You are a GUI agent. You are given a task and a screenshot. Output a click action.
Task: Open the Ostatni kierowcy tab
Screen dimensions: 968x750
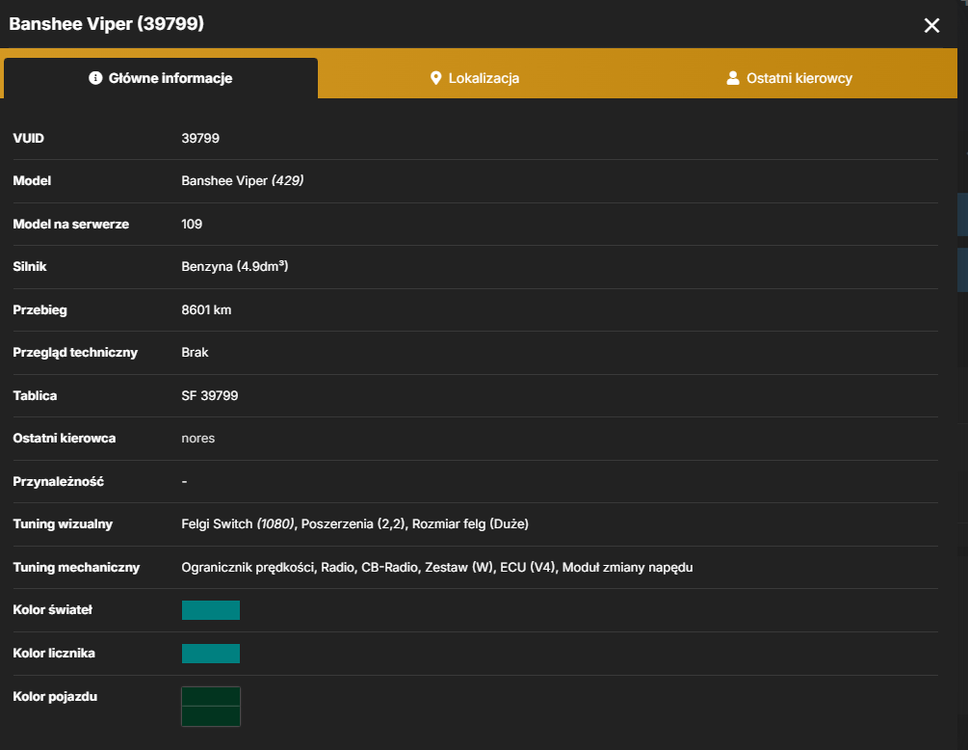coord(790,78)
